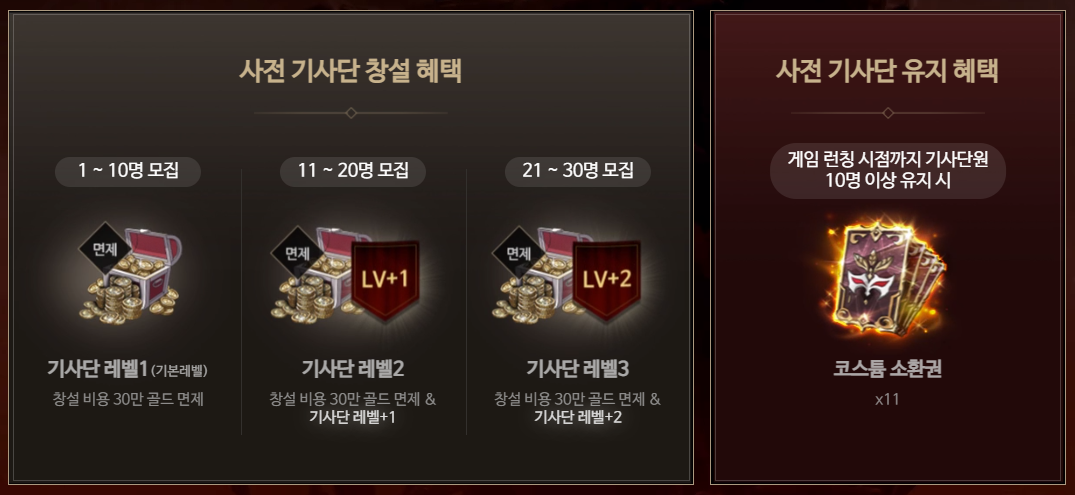Select the 21 ~ 30명 모집 pill label
This screenshot has width=1075, height=495.
click(577, 171)
